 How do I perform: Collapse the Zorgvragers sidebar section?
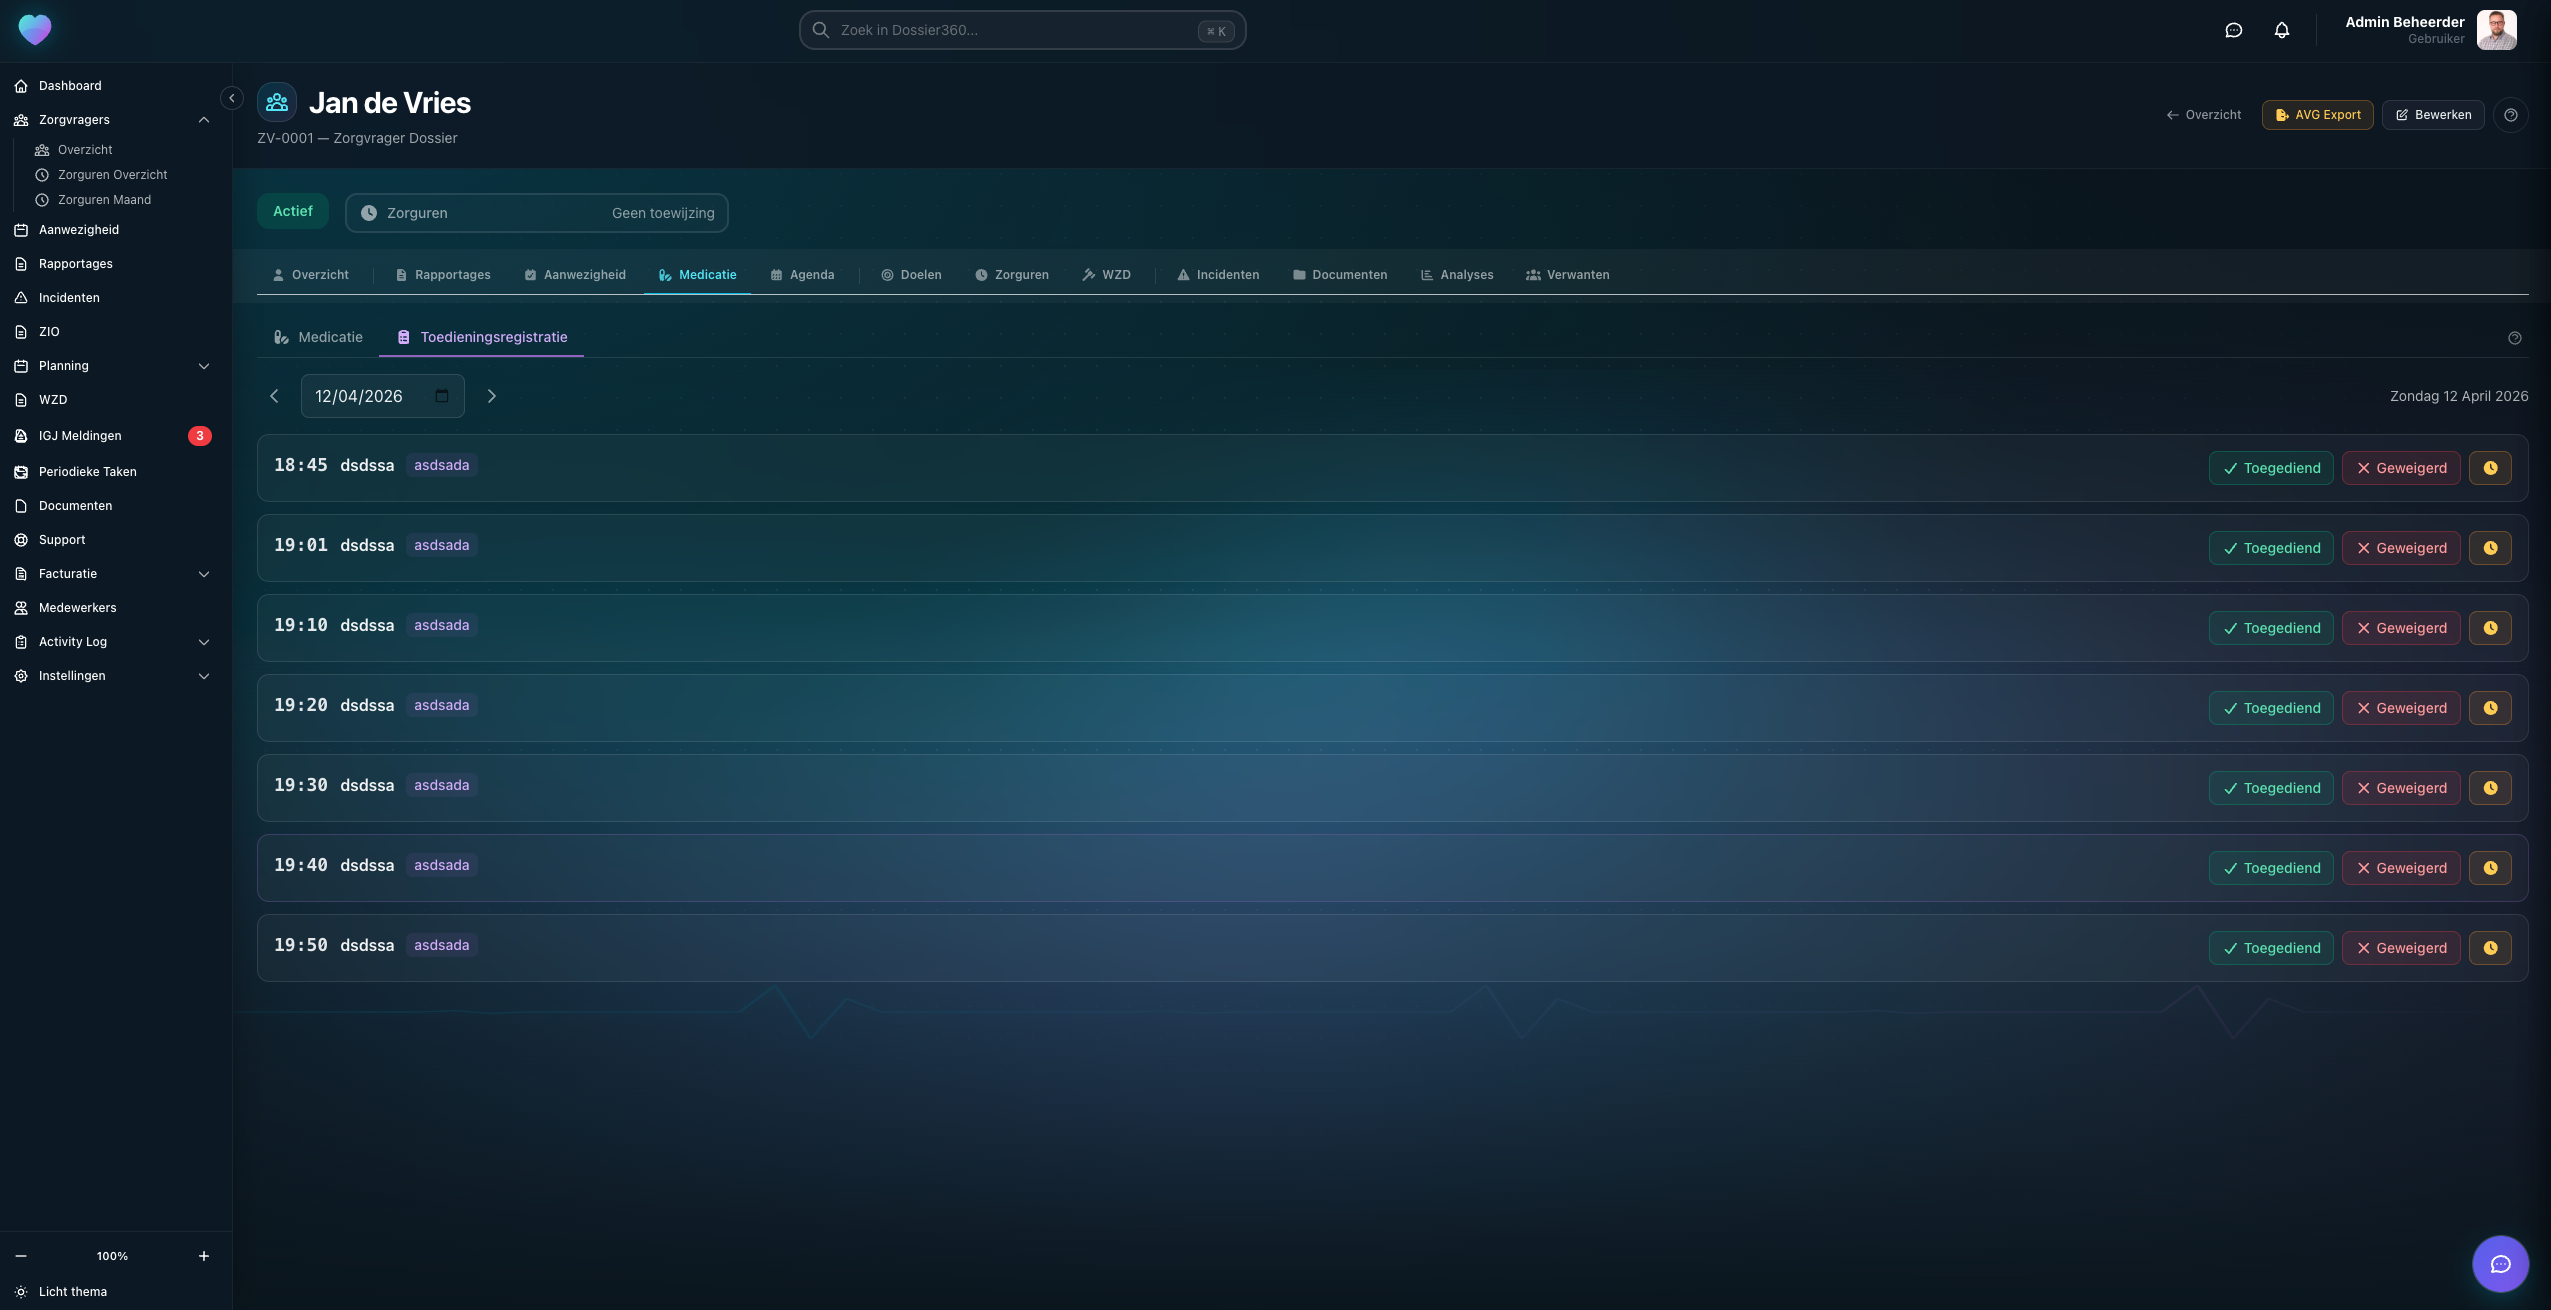tap(204, 120)
